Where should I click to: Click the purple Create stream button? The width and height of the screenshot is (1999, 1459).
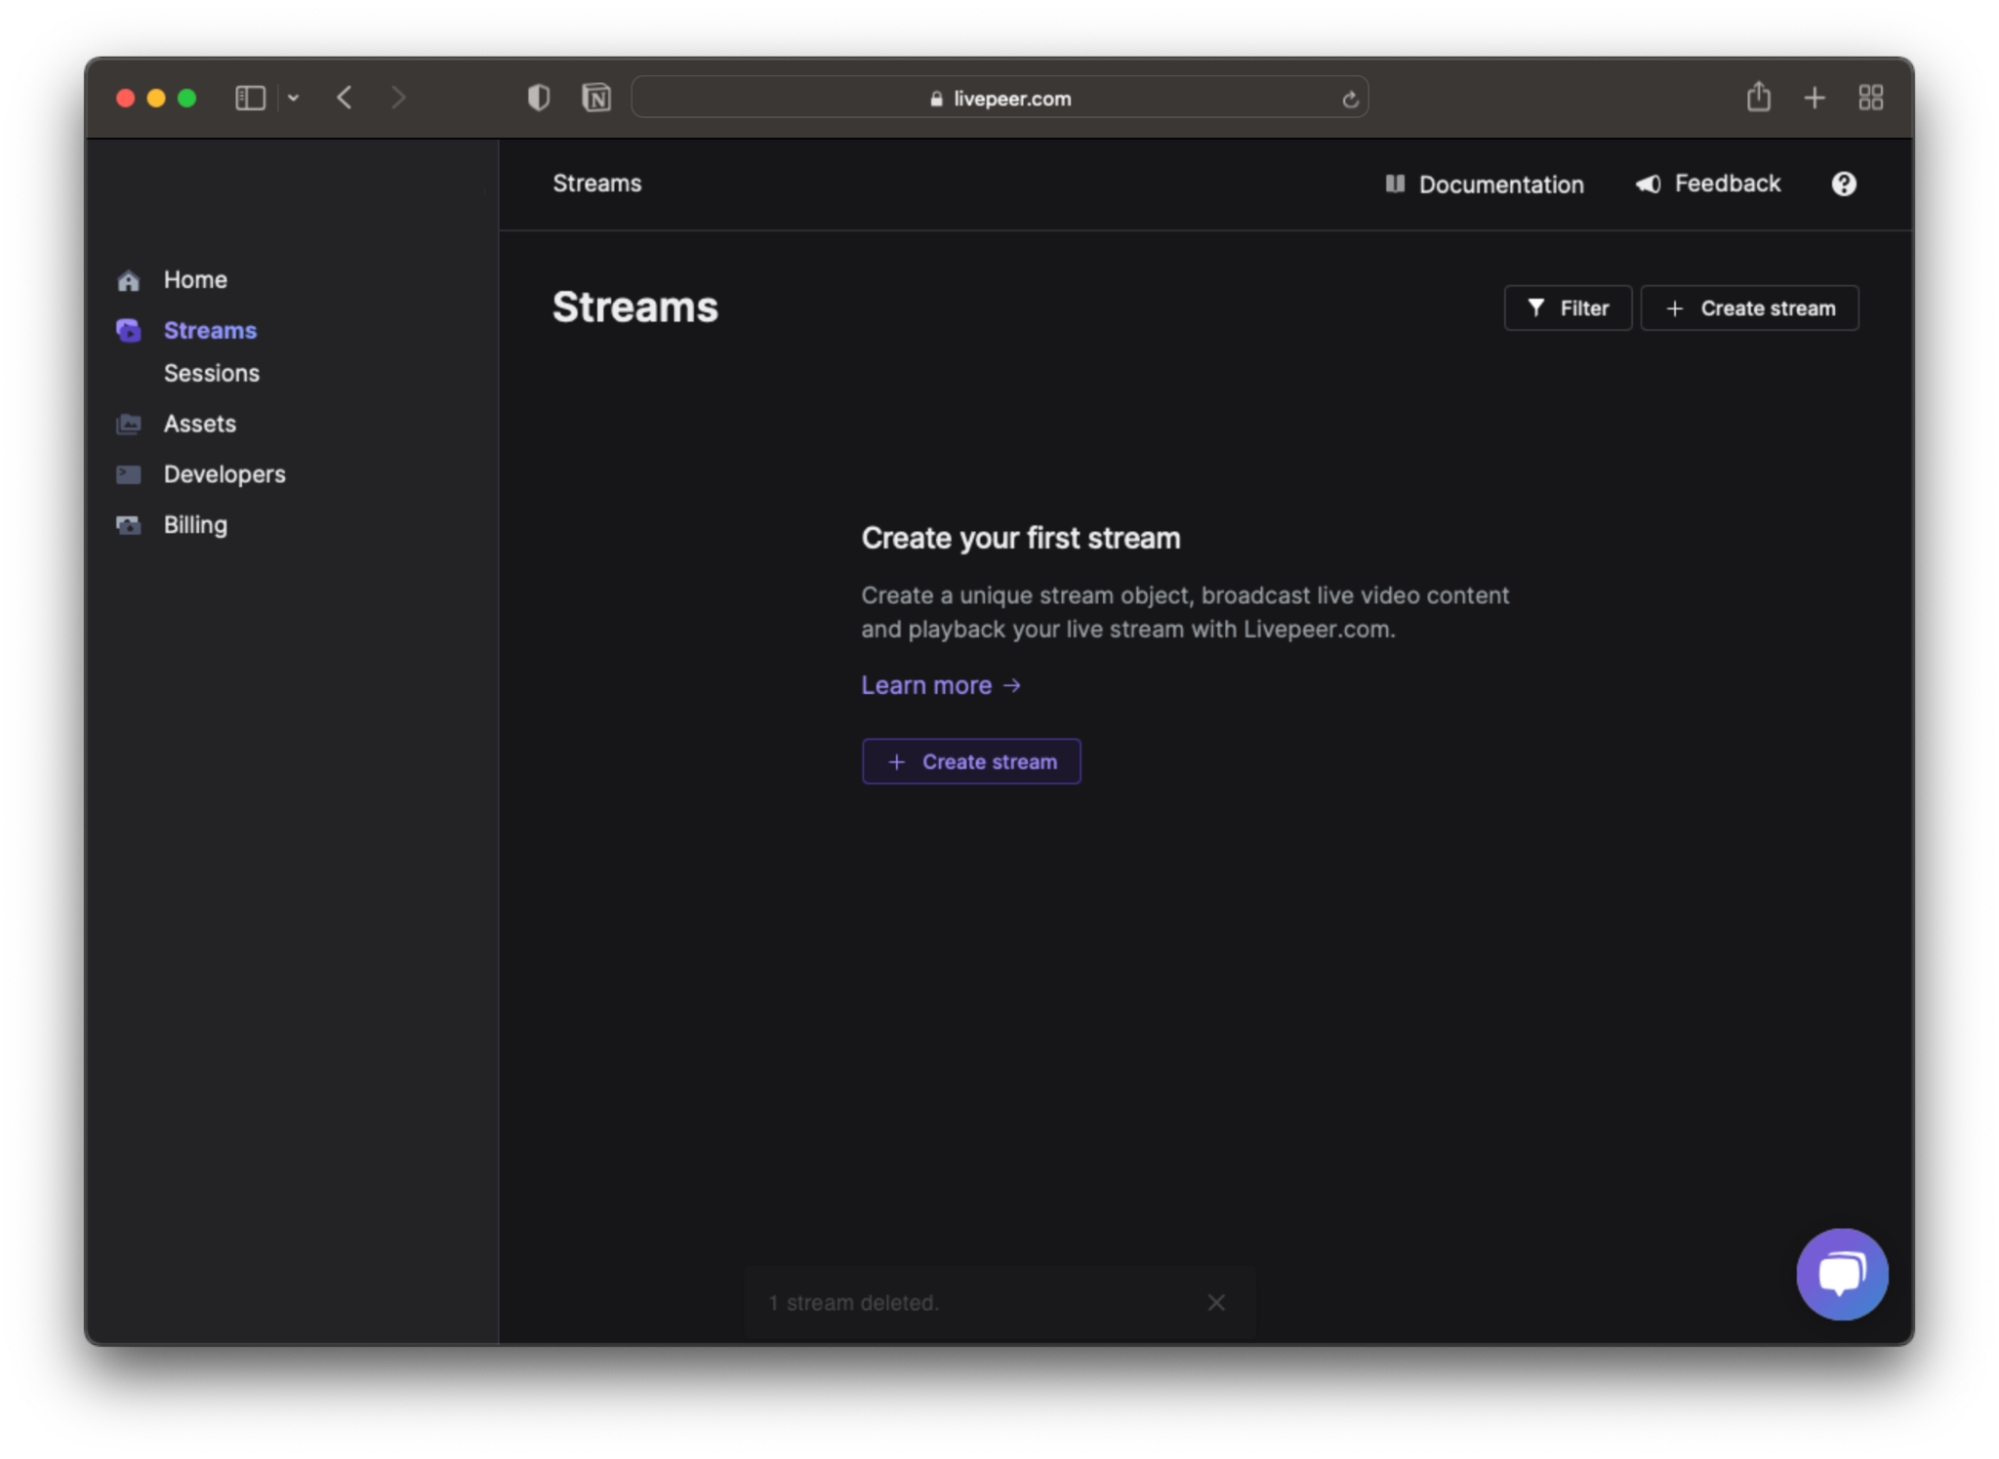tap(970, 762)
